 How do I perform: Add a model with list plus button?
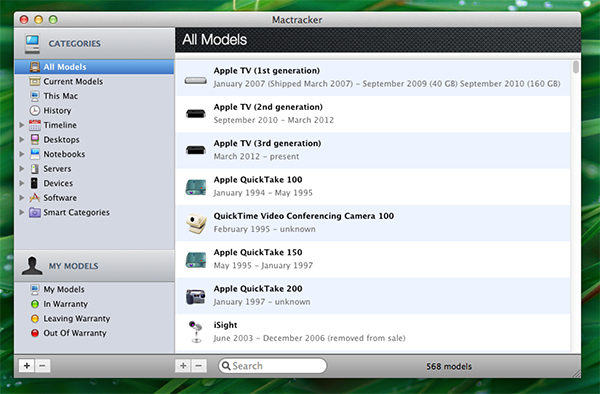183,366
